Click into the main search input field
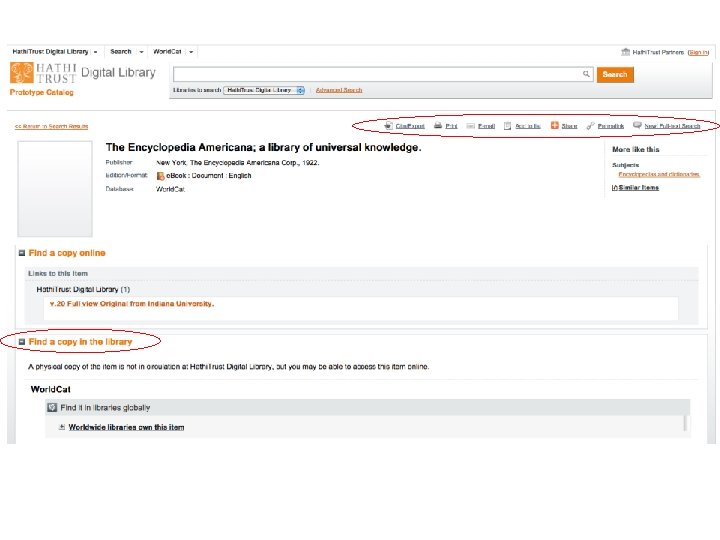 377,74
